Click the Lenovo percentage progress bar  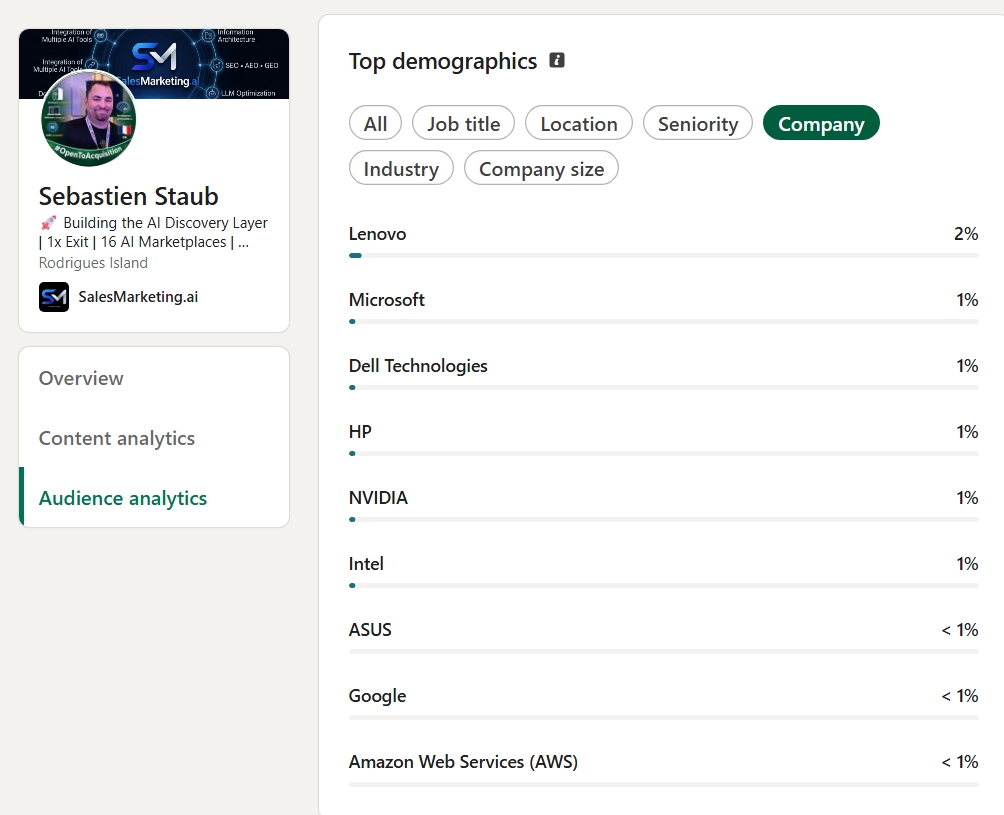click(663, 255)
